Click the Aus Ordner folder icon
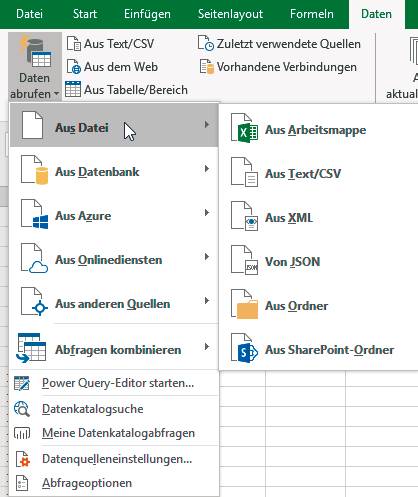Screen dimensions: 418x497 pos(244,304)
